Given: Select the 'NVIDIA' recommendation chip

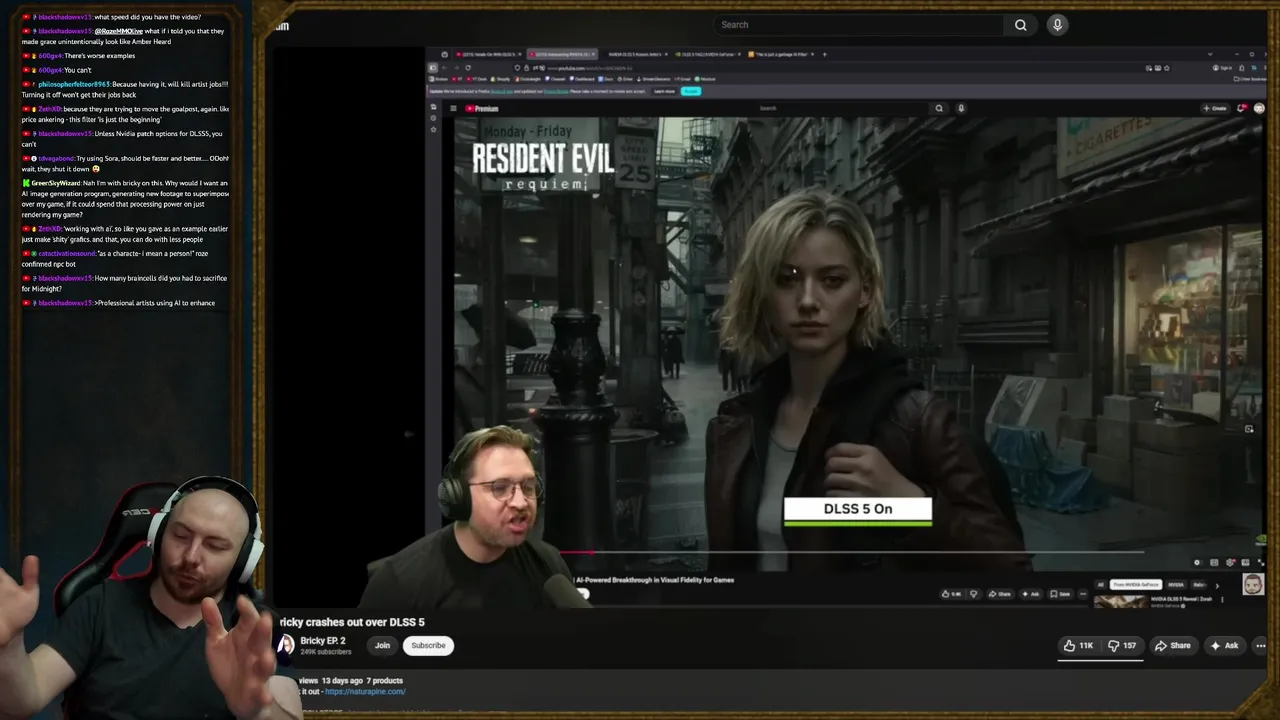Looking at the screenshot, I should click(x=1176, y=585).
